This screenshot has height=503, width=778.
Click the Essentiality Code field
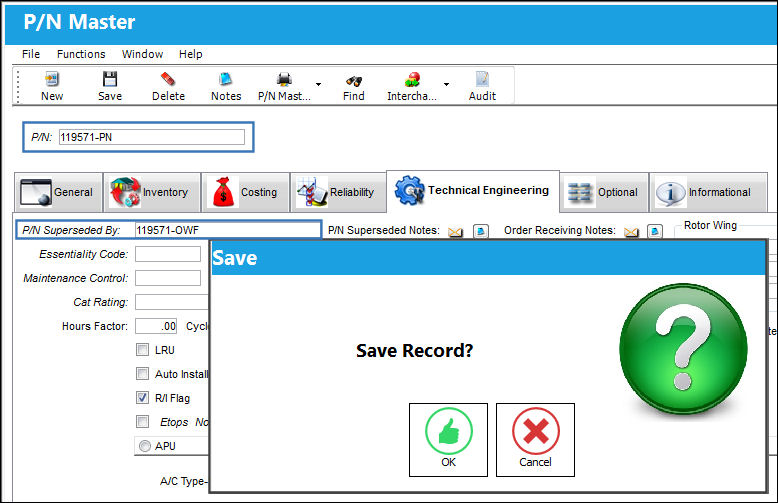pos(168,254)
